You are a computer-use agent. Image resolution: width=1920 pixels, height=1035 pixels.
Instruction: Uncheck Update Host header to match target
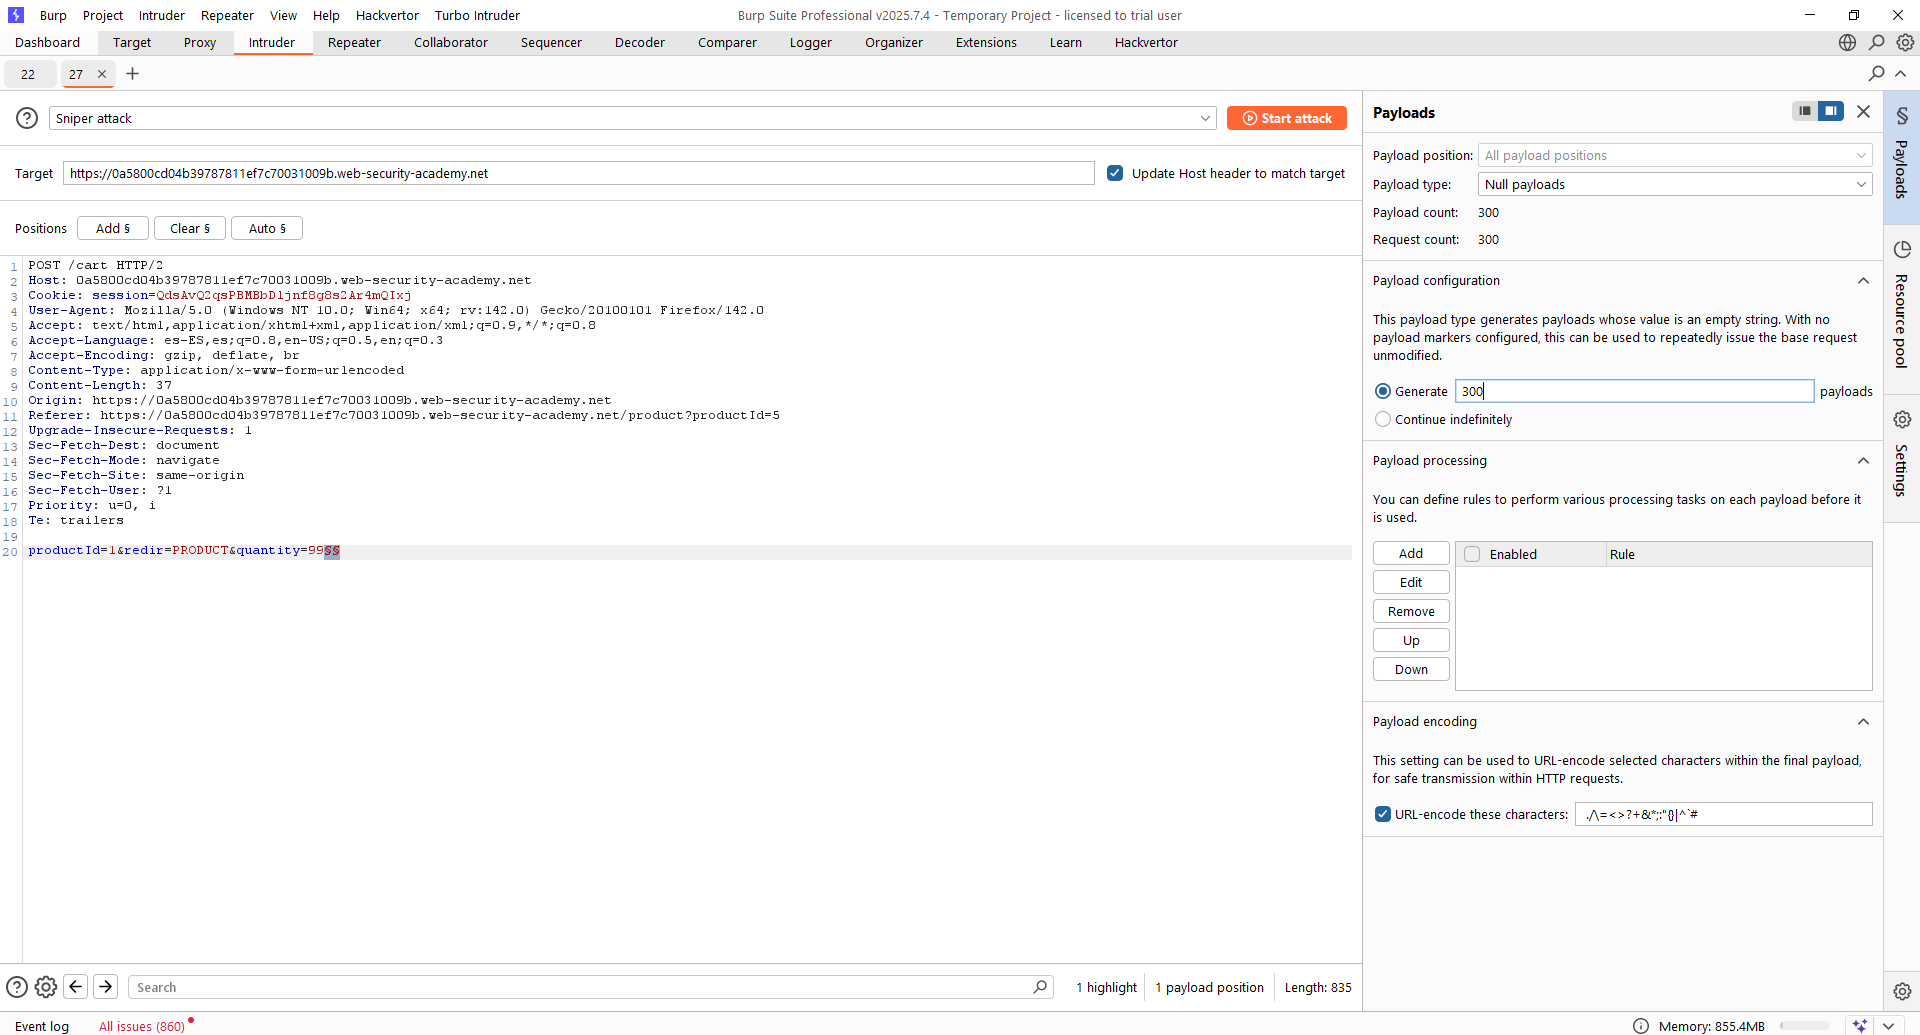point(1115,173)
